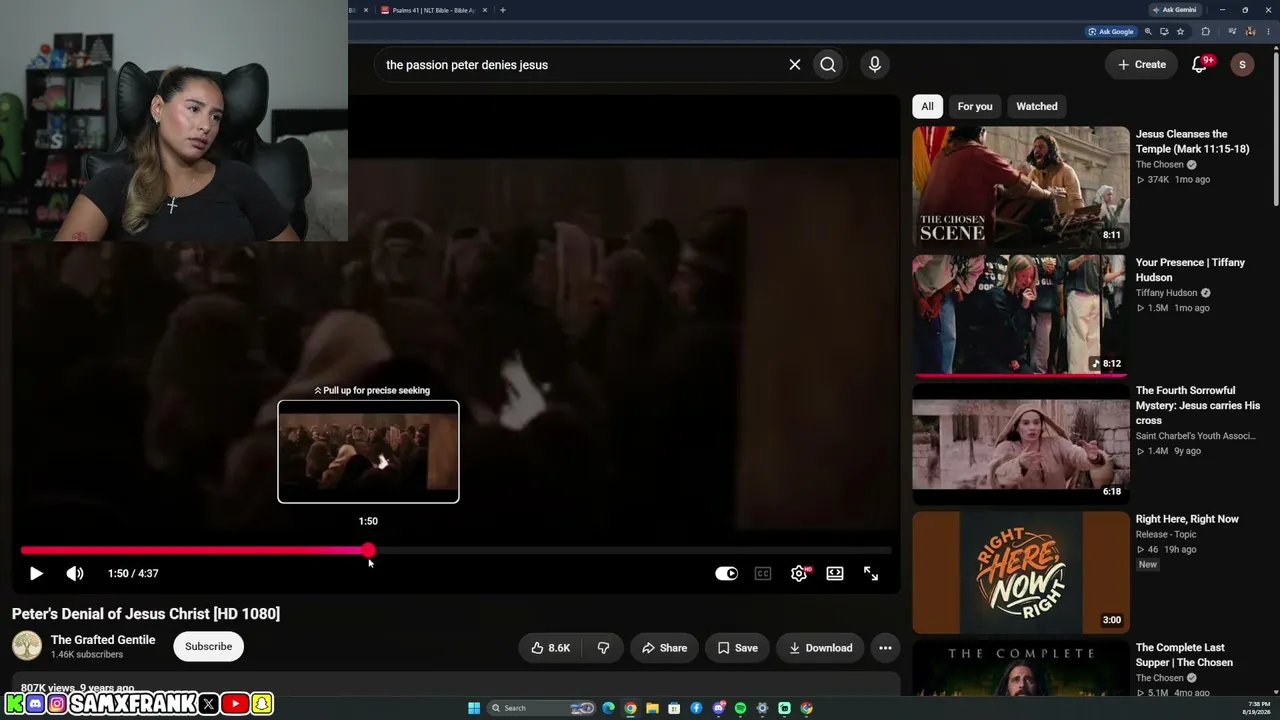This screenshot has height=720, width=1280.
Task: Download the video
Action: [x=820, y=648]
